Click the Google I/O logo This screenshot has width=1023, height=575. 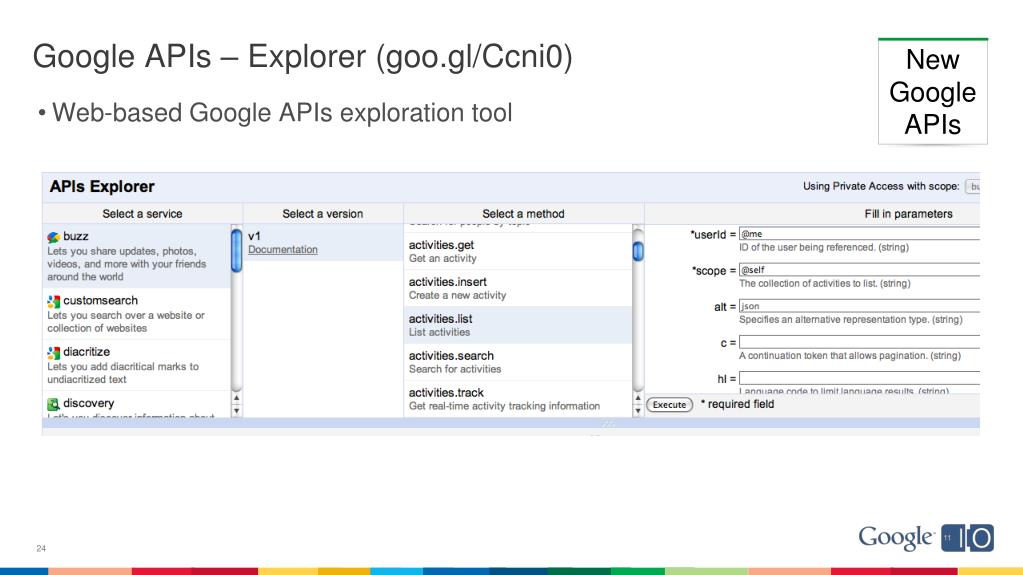pos(926,538)
